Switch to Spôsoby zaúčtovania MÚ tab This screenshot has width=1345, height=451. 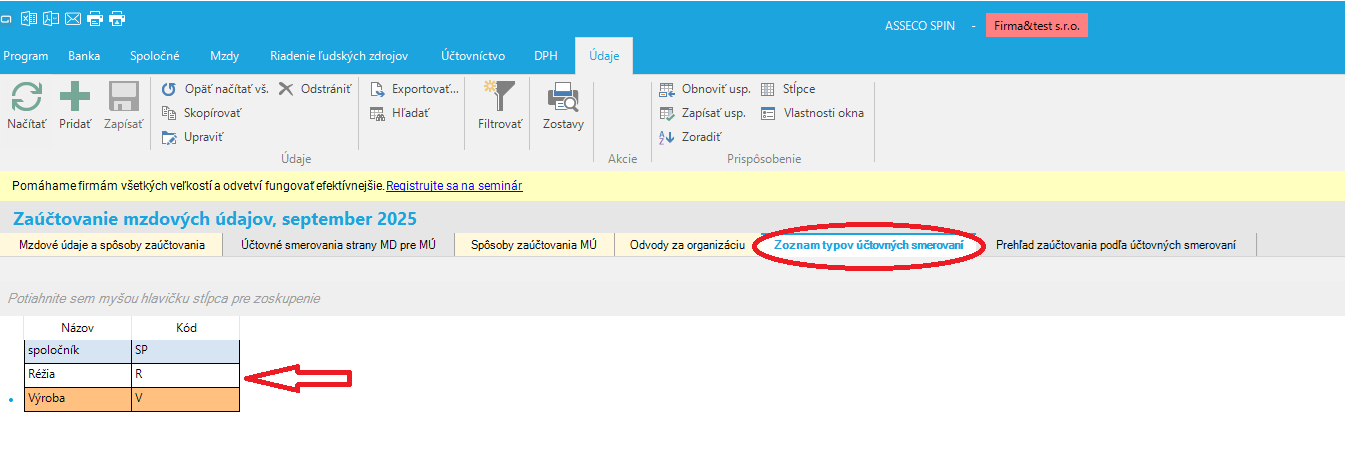click(x=533, y=245)
